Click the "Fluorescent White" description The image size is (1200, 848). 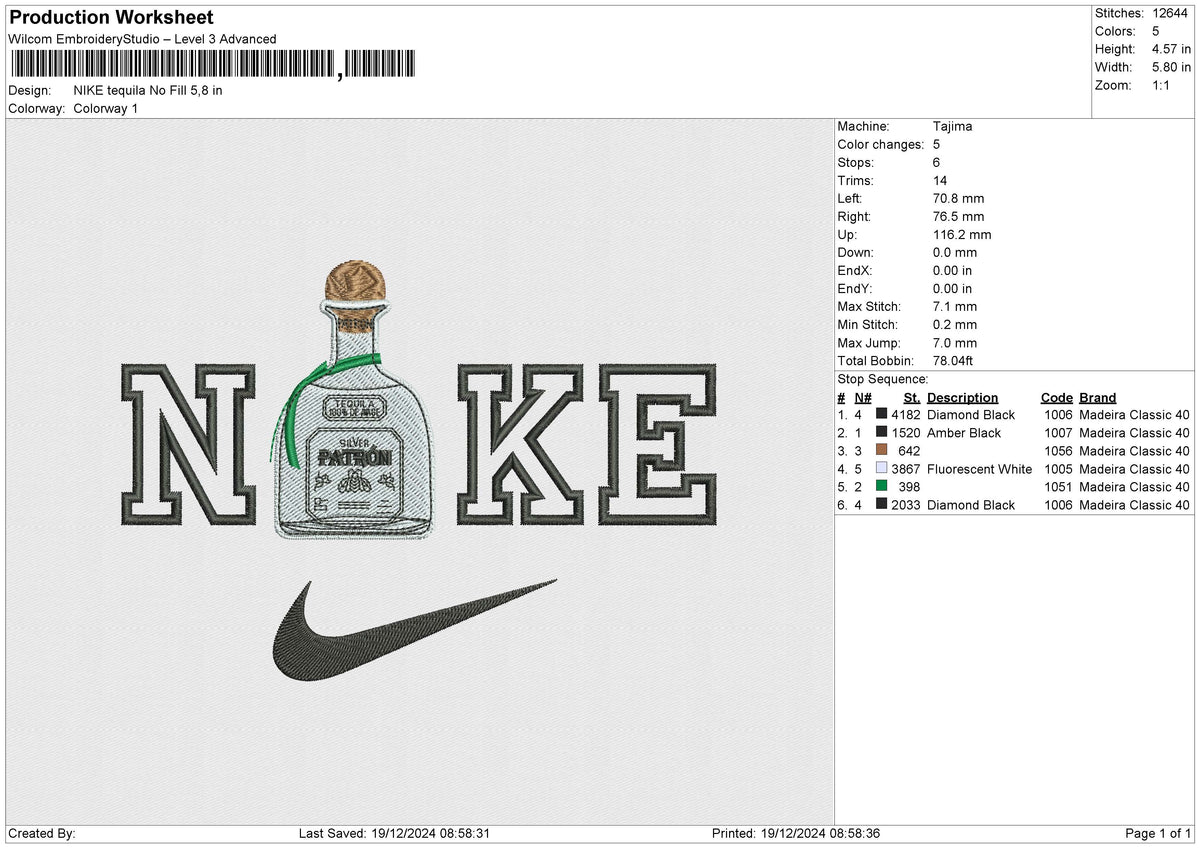[x=979, y=469]
